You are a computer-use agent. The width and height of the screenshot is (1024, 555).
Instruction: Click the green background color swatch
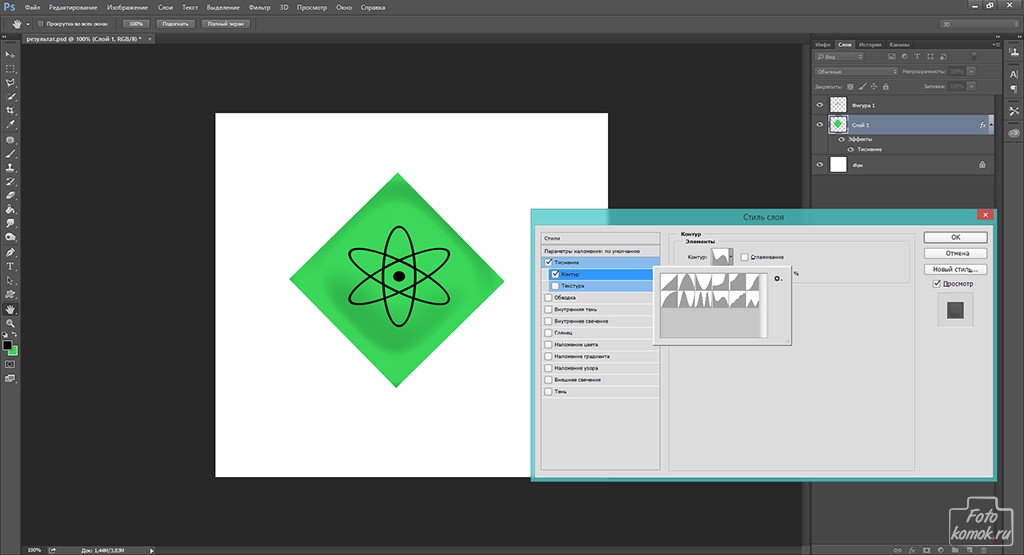click(x=14, y=352)
